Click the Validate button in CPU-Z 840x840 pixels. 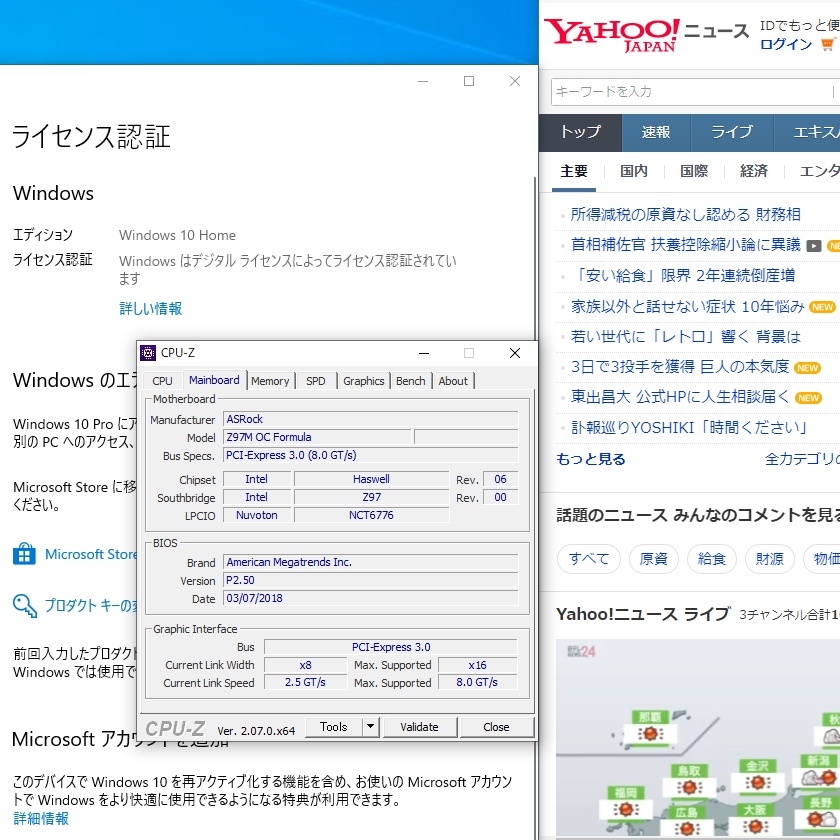[x=419, y=727]
